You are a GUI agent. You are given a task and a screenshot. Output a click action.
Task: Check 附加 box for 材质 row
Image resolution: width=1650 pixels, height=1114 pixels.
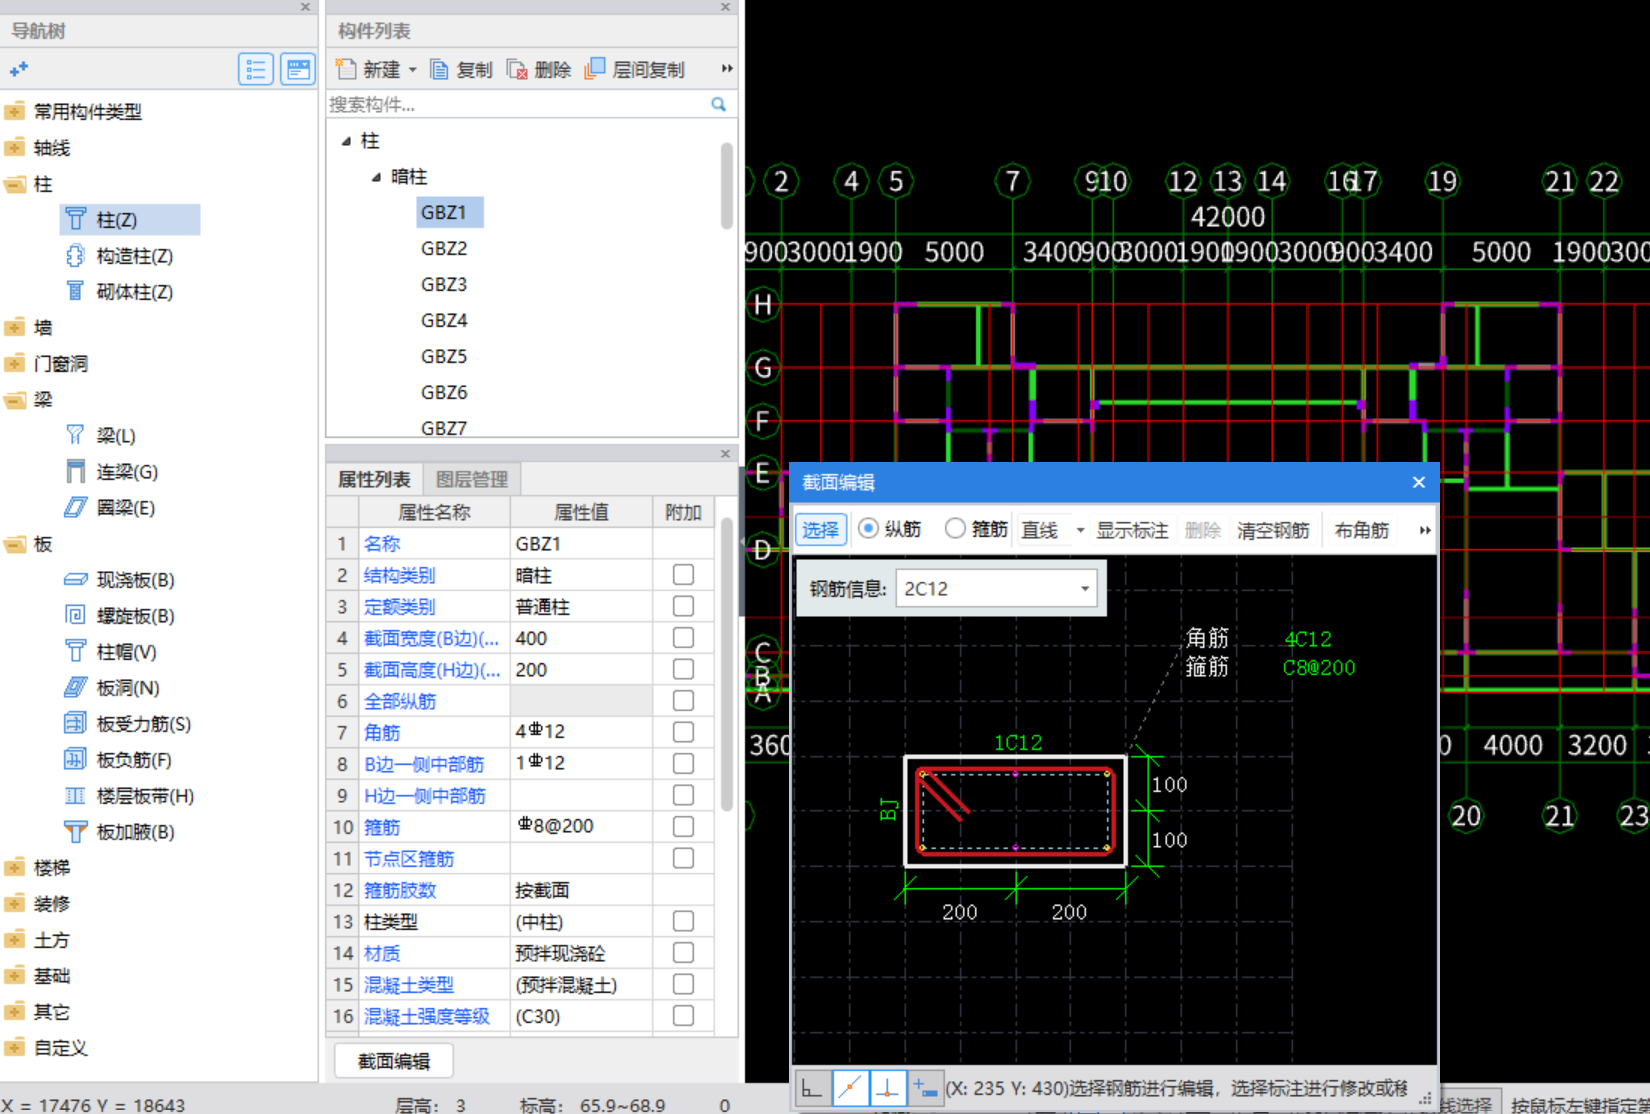coord(683,952)
